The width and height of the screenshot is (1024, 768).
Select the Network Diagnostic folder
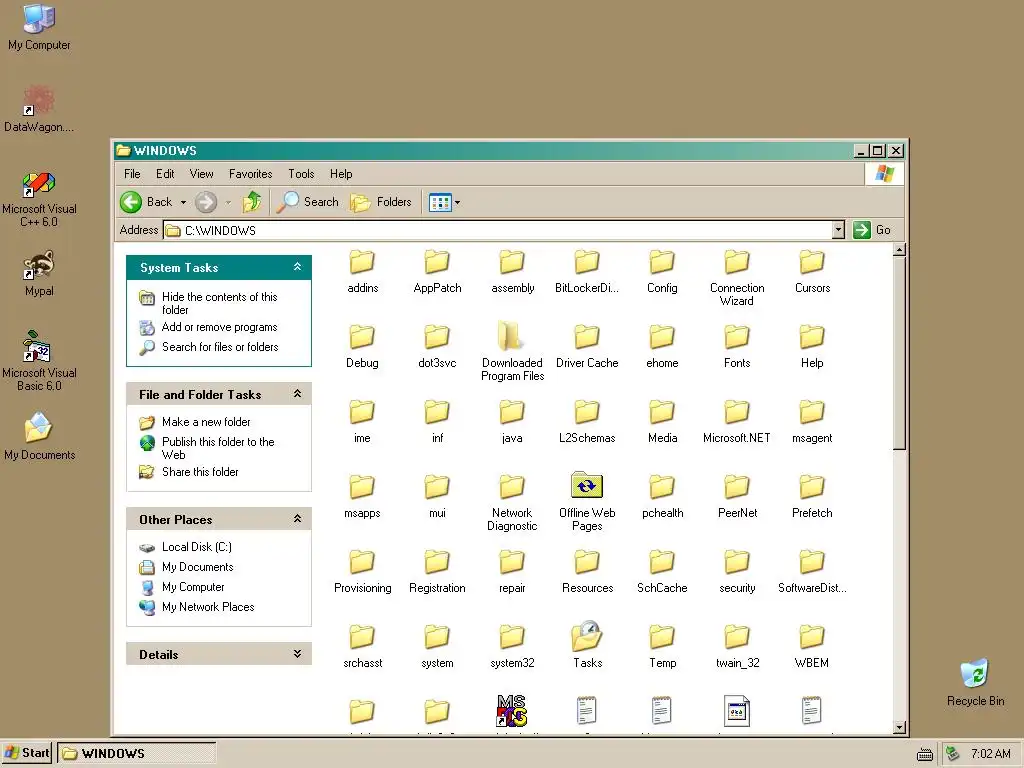(x=512, y=503)
